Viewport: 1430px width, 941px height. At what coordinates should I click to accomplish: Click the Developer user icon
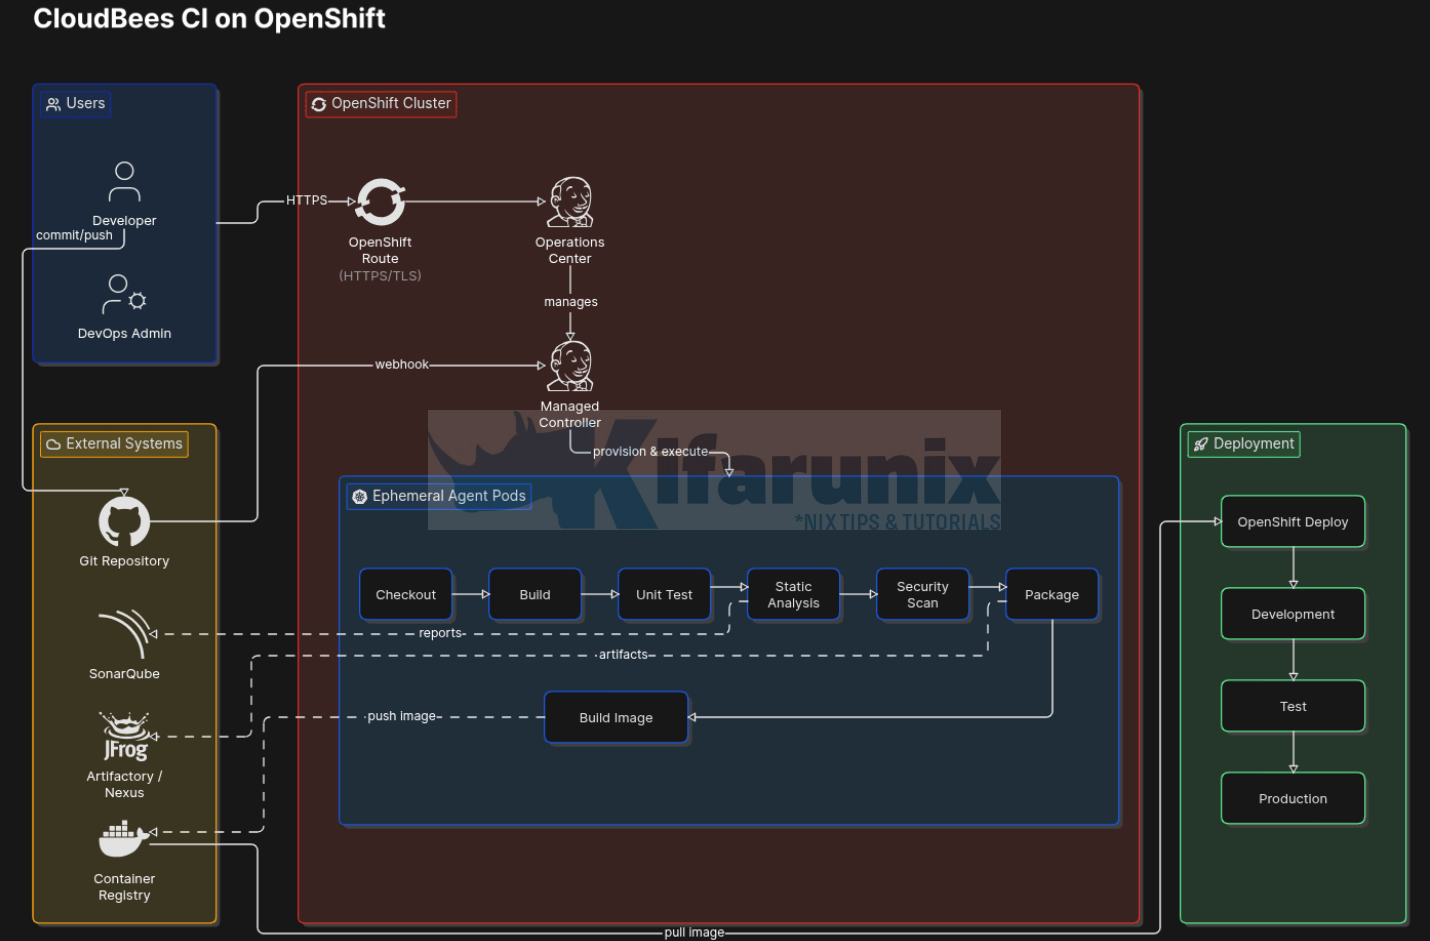pyautogui.click(x=124, y=182)
